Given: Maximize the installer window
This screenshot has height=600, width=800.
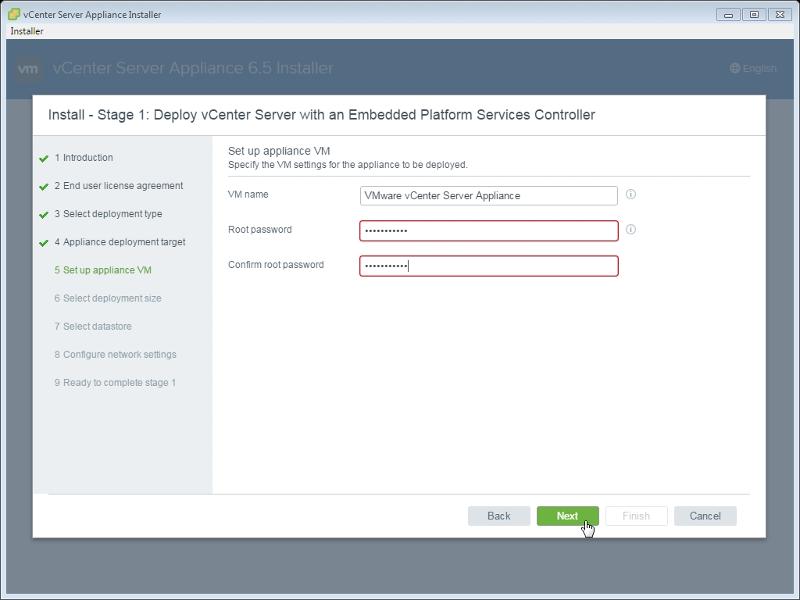Looking at the screenshot, I should (x=754, y=15).
